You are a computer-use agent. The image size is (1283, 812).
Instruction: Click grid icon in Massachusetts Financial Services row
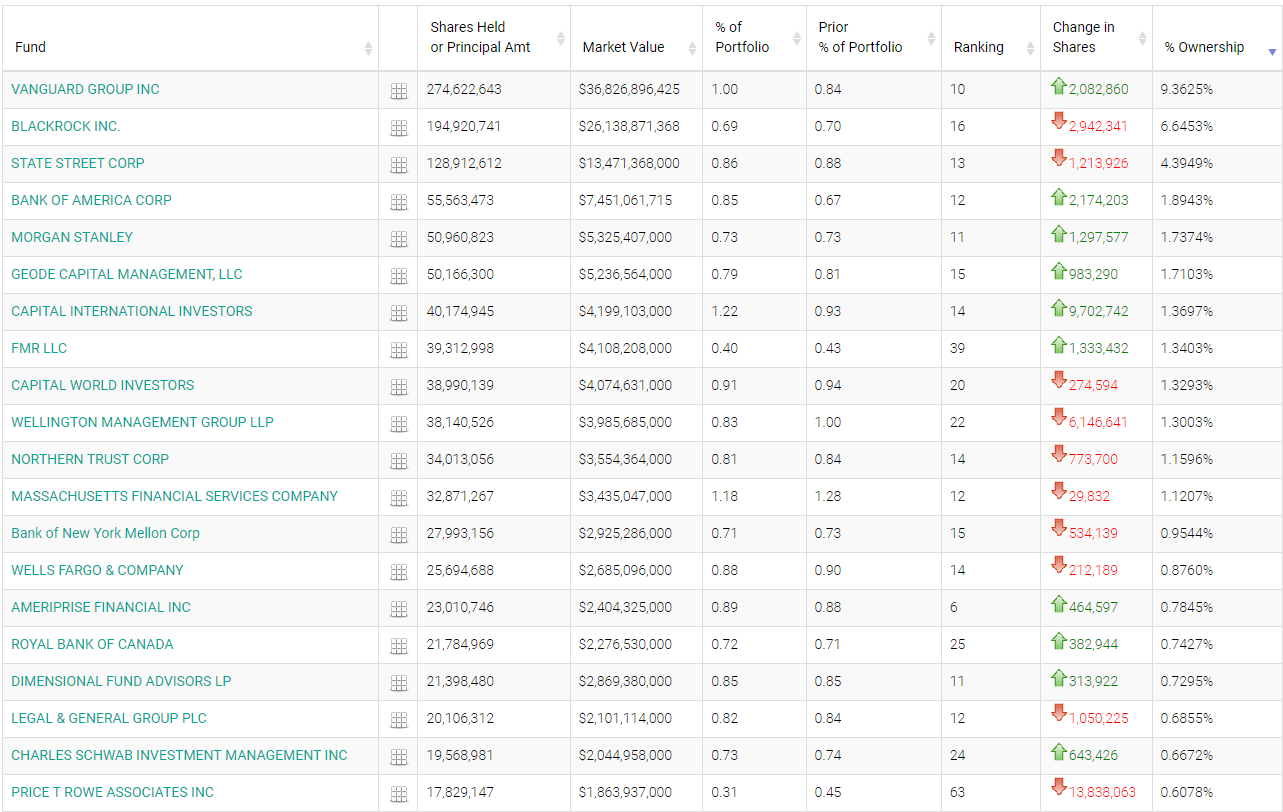399,498
